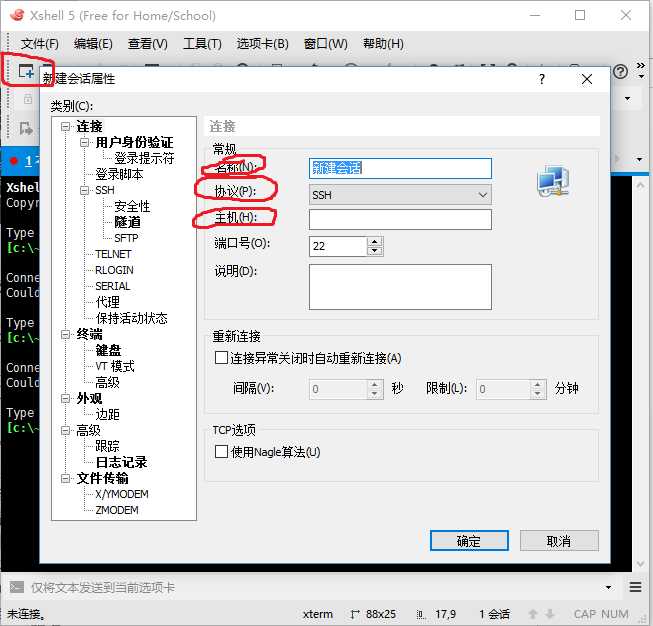Collapse the 高级 tree node
Screen dimensions: 653x626
pos(65,430)
